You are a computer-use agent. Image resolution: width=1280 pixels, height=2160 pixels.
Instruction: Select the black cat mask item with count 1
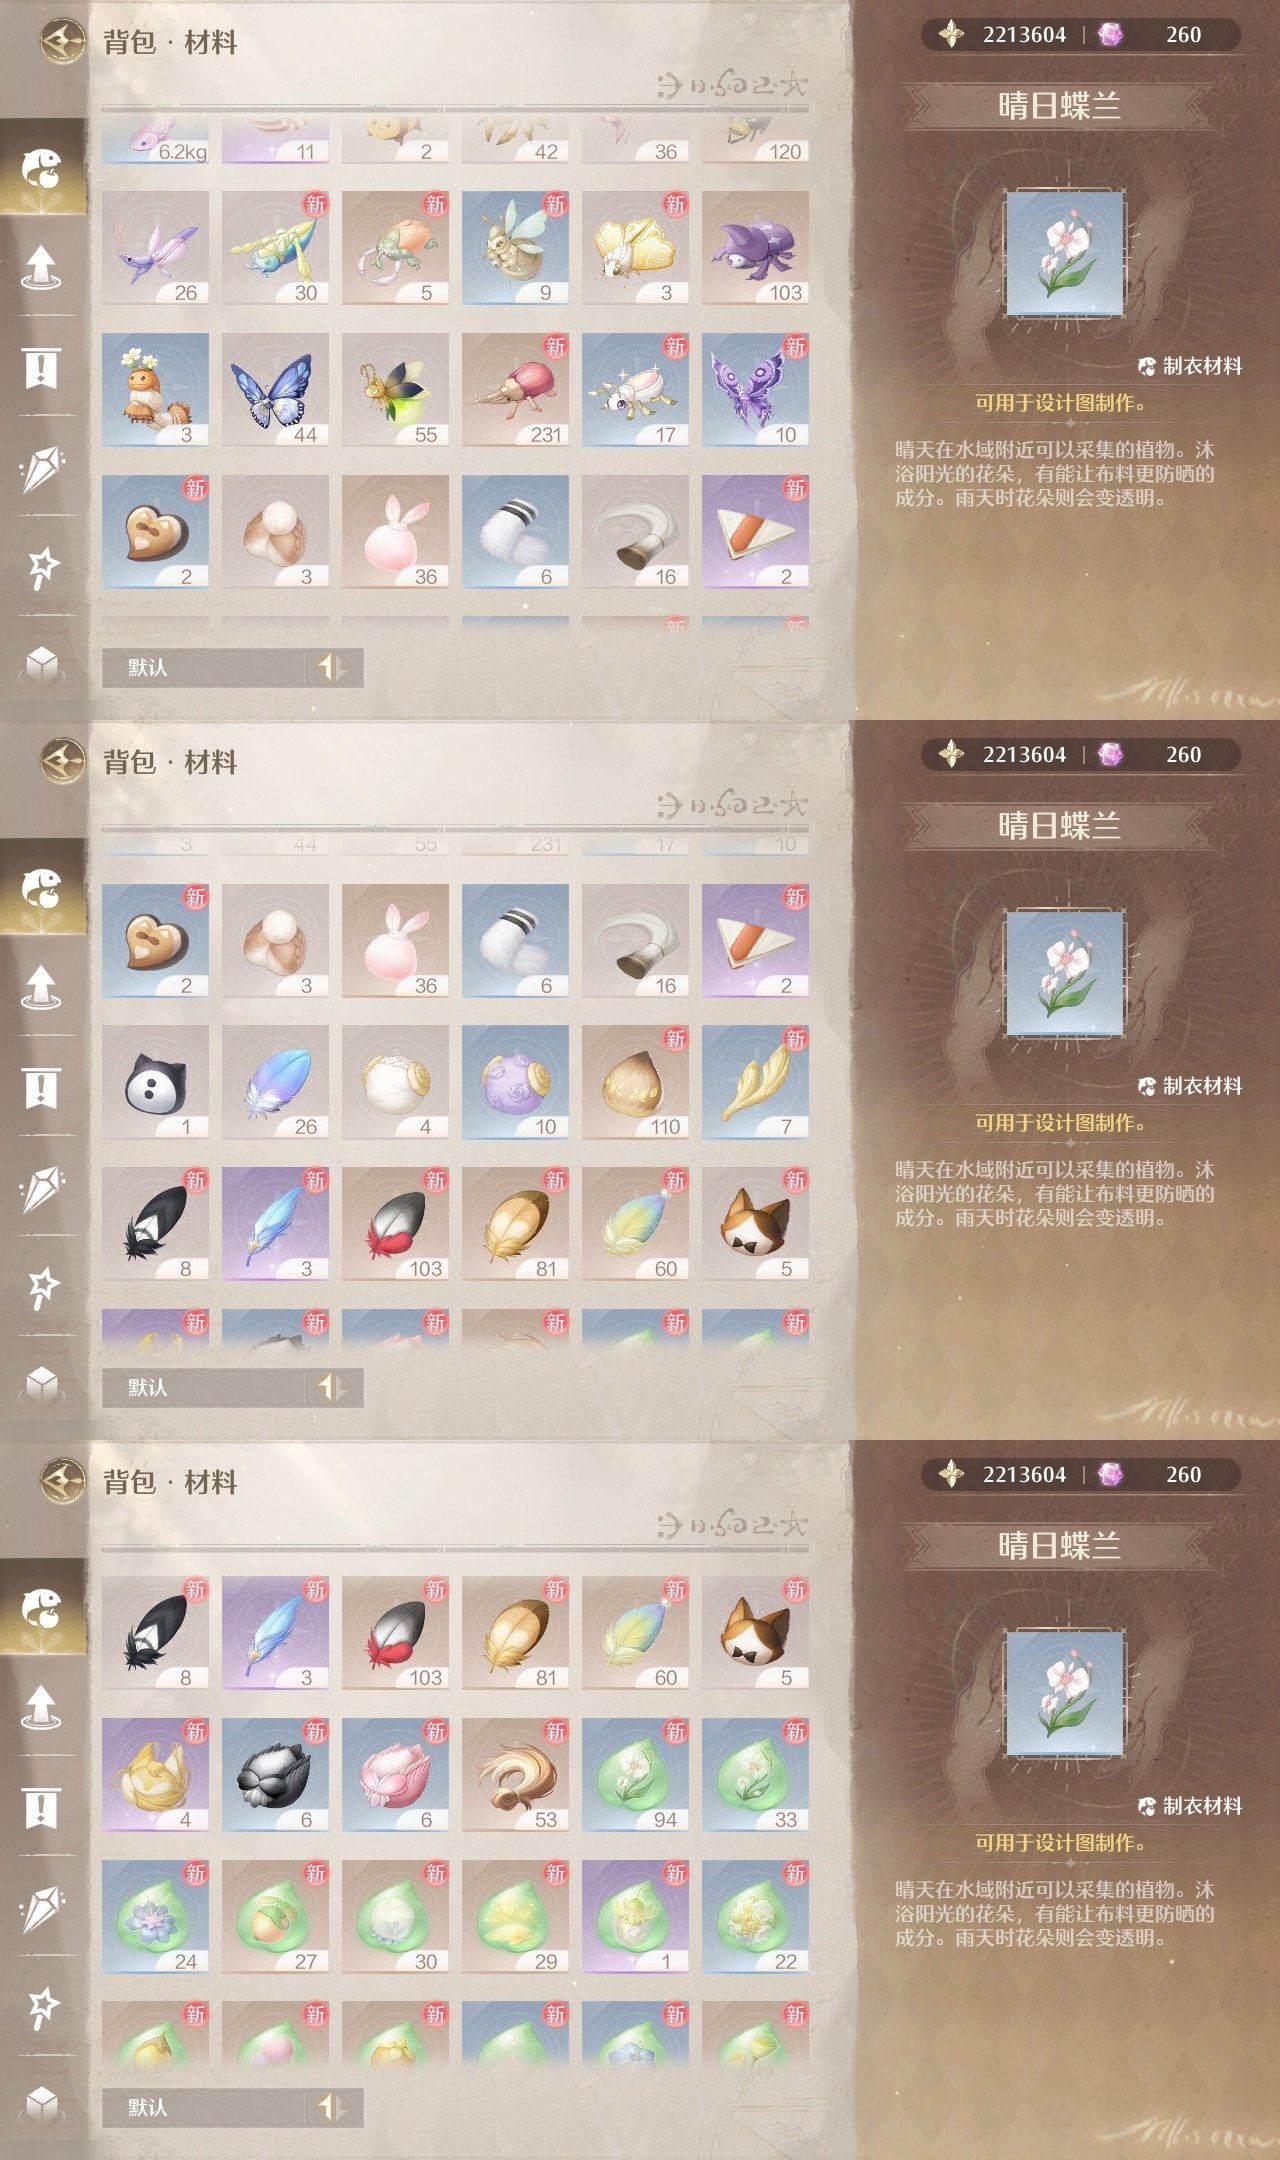pos(155,1082)
